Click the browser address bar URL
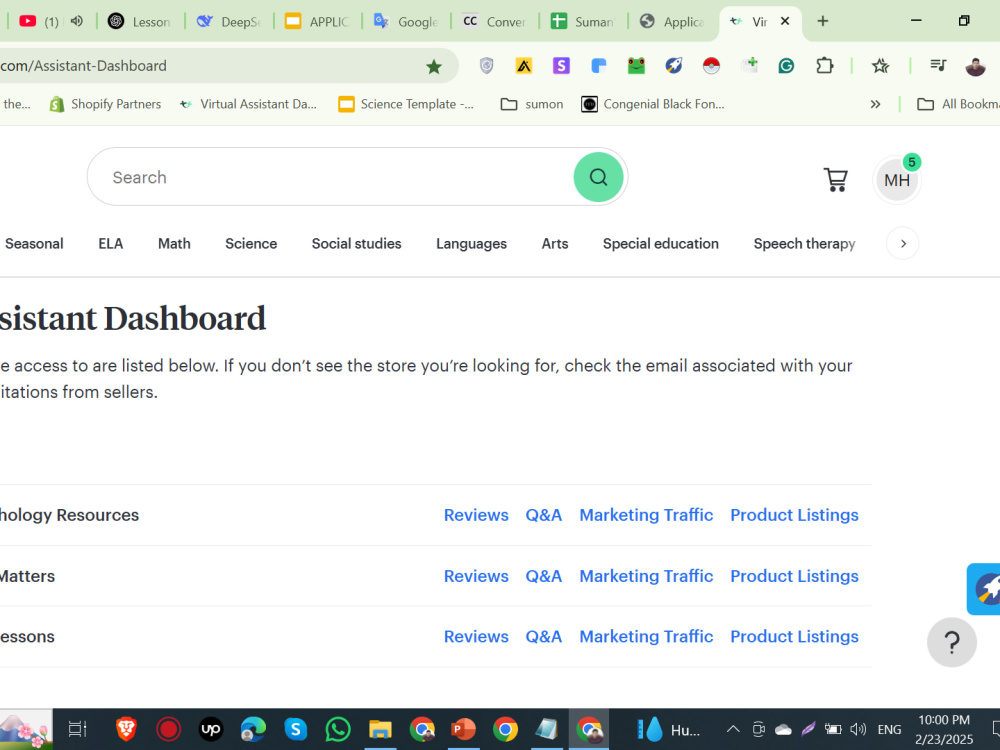 coord(84,66)
